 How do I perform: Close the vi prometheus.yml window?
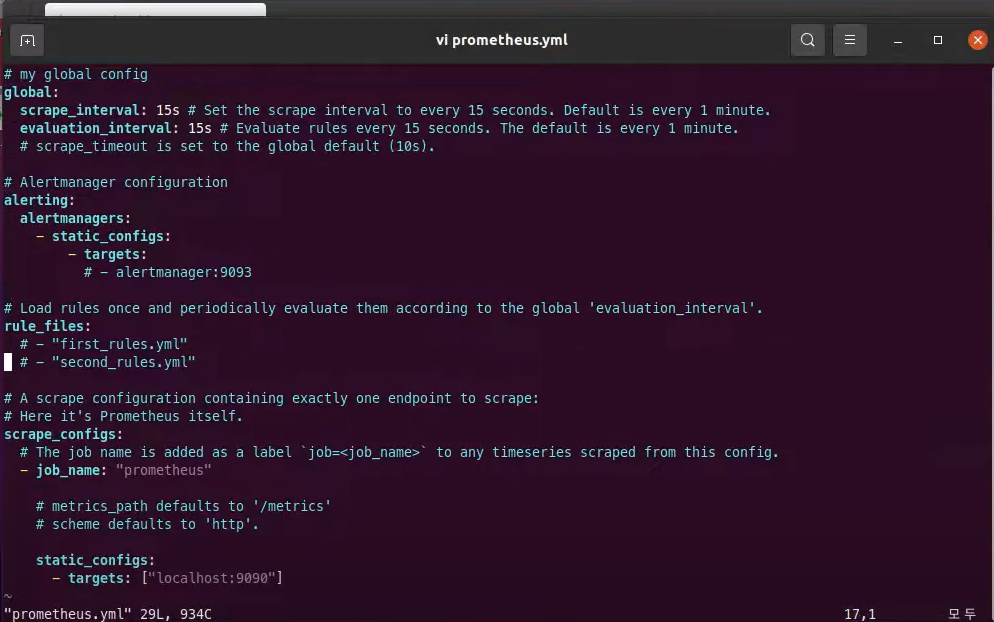tap(978, 40)
